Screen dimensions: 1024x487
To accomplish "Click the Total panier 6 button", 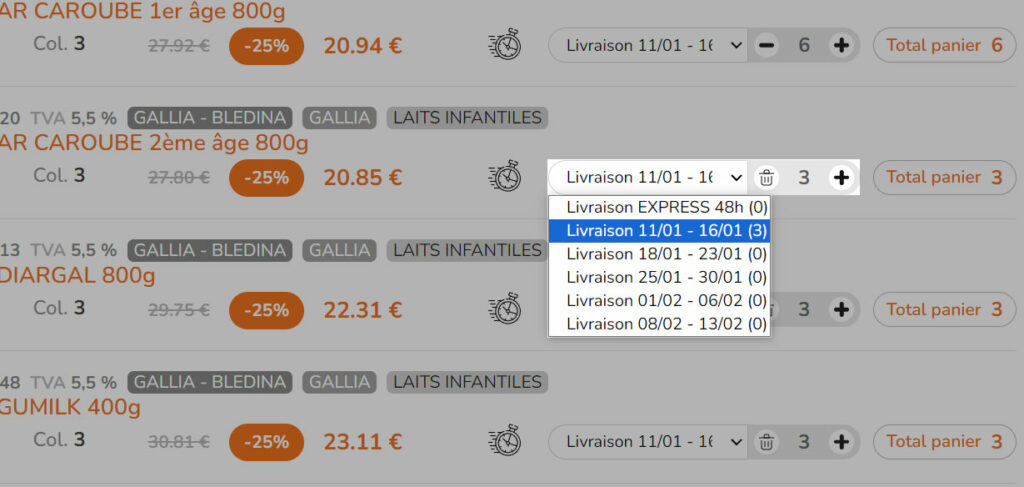I will point(944,45).
